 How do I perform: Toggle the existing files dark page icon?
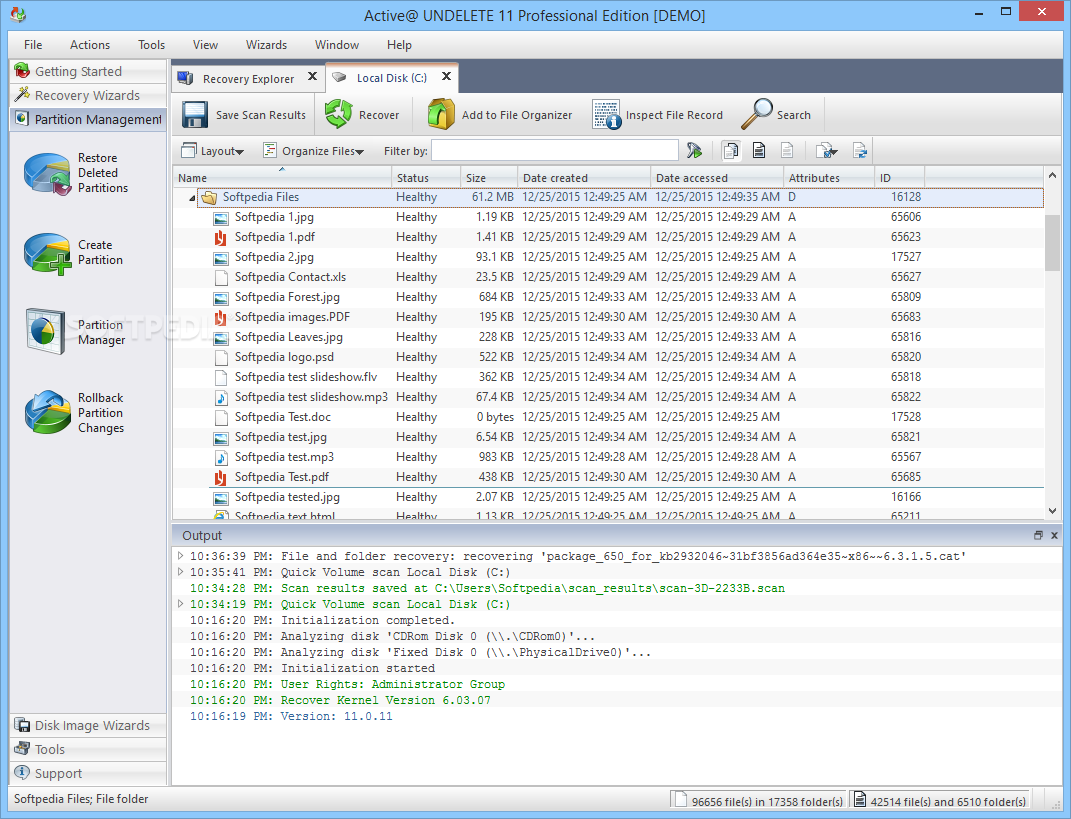[759, 150]
